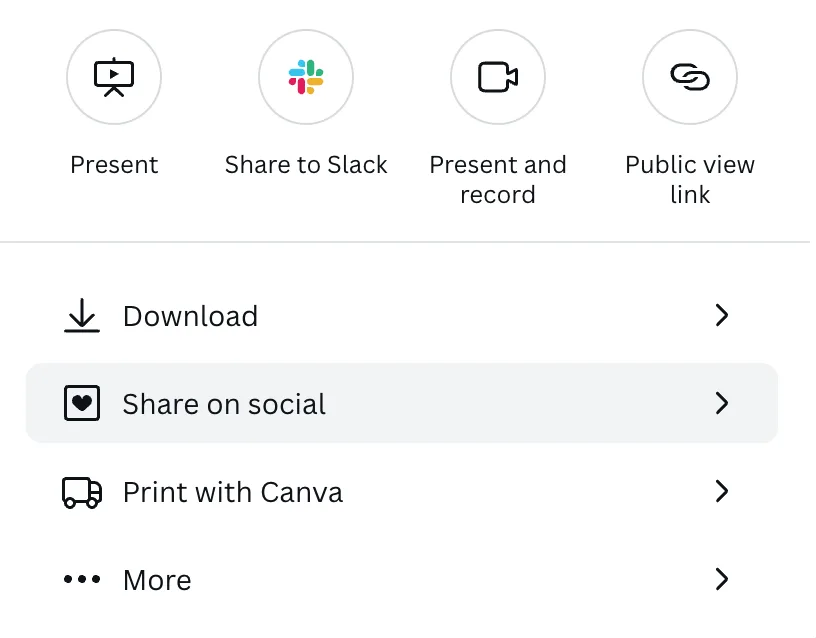Expand the More row chevron
816x638 pixels.
(722, 579)
